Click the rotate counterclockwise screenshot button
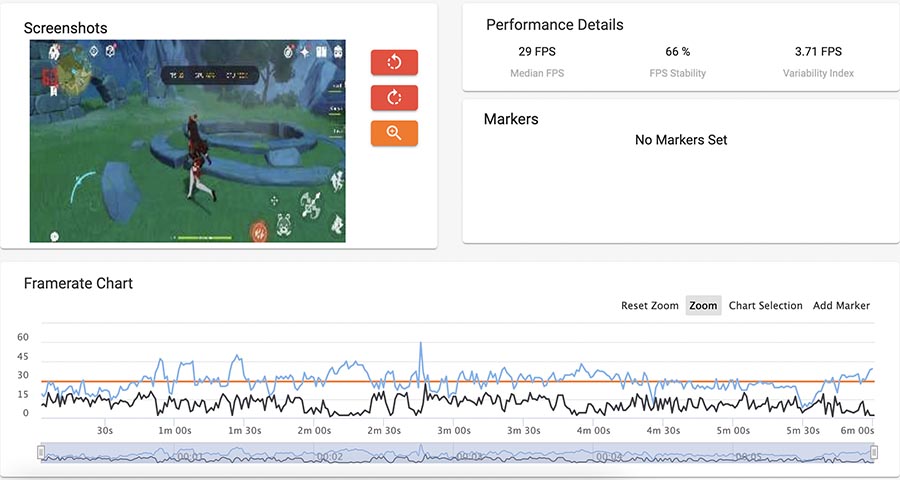 pyautogui.click(x=394, y=62)
